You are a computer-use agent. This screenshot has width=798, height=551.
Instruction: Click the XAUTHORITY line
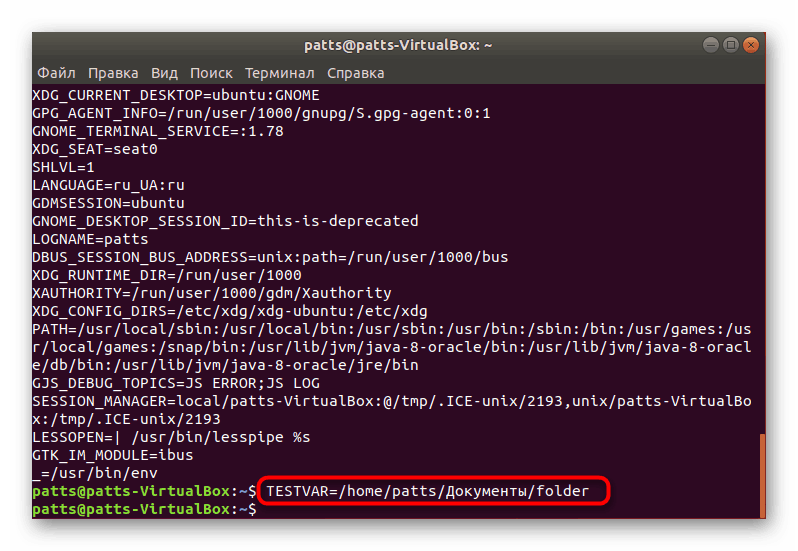click(x=212, y=293)
